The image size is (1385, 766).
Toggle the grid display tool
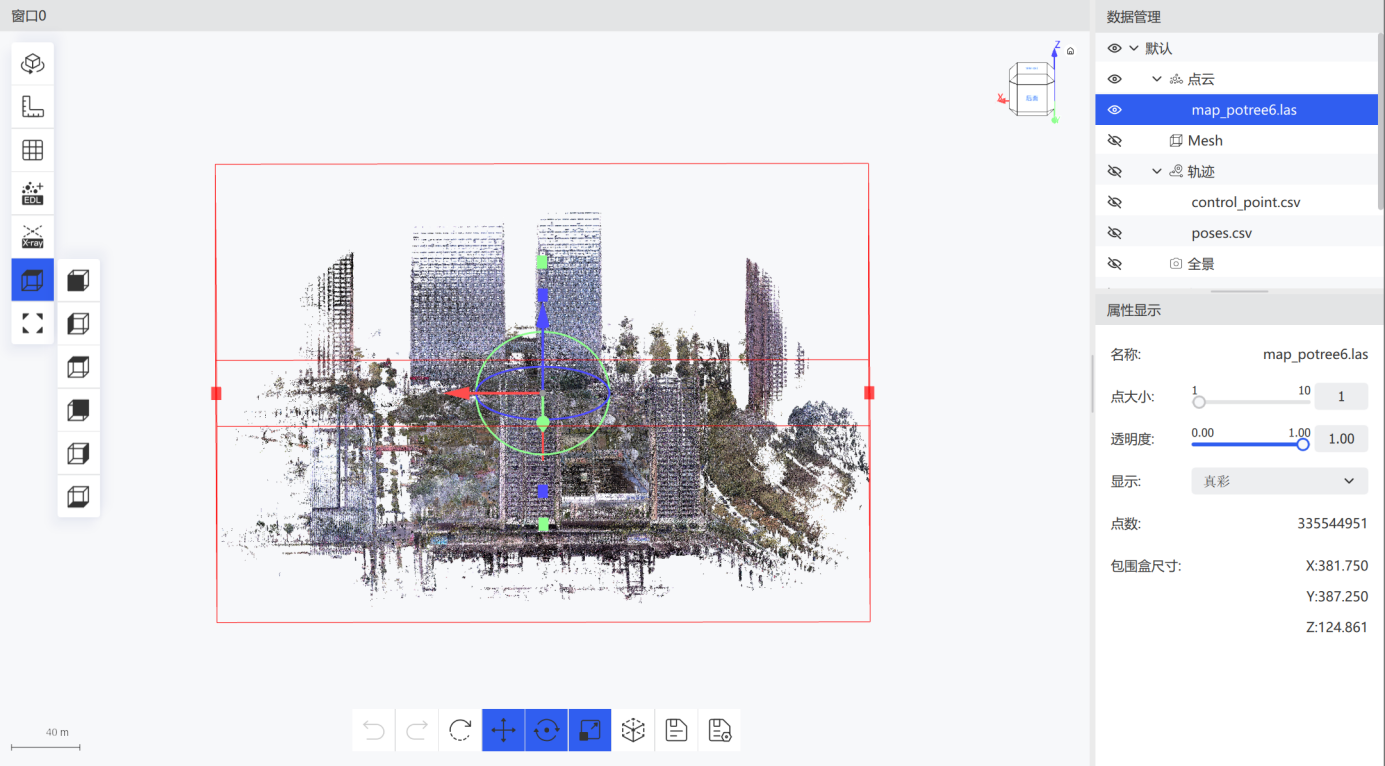point(33,150)
